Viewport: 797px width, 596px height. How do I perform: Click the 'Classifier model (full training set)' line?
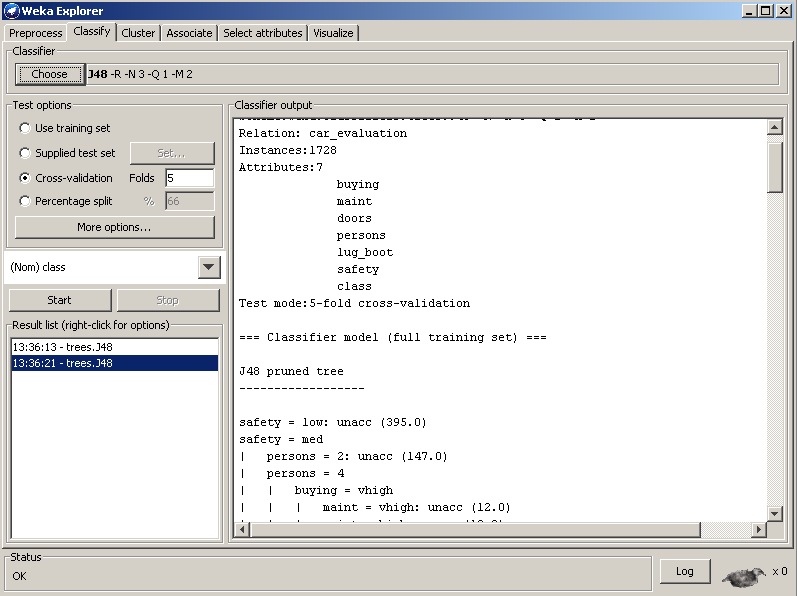(x=392, y=337)
